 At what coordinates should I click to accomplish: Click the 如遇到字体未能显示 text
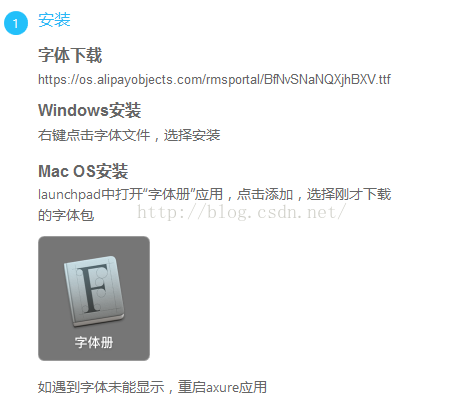click(101, 387)
